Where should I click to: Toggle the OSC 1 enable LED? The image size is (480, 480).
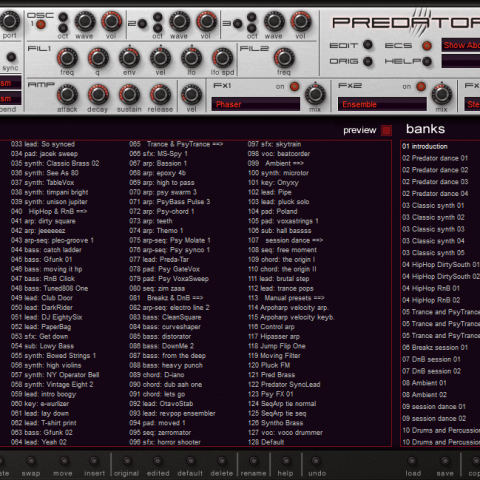point(41,24)
